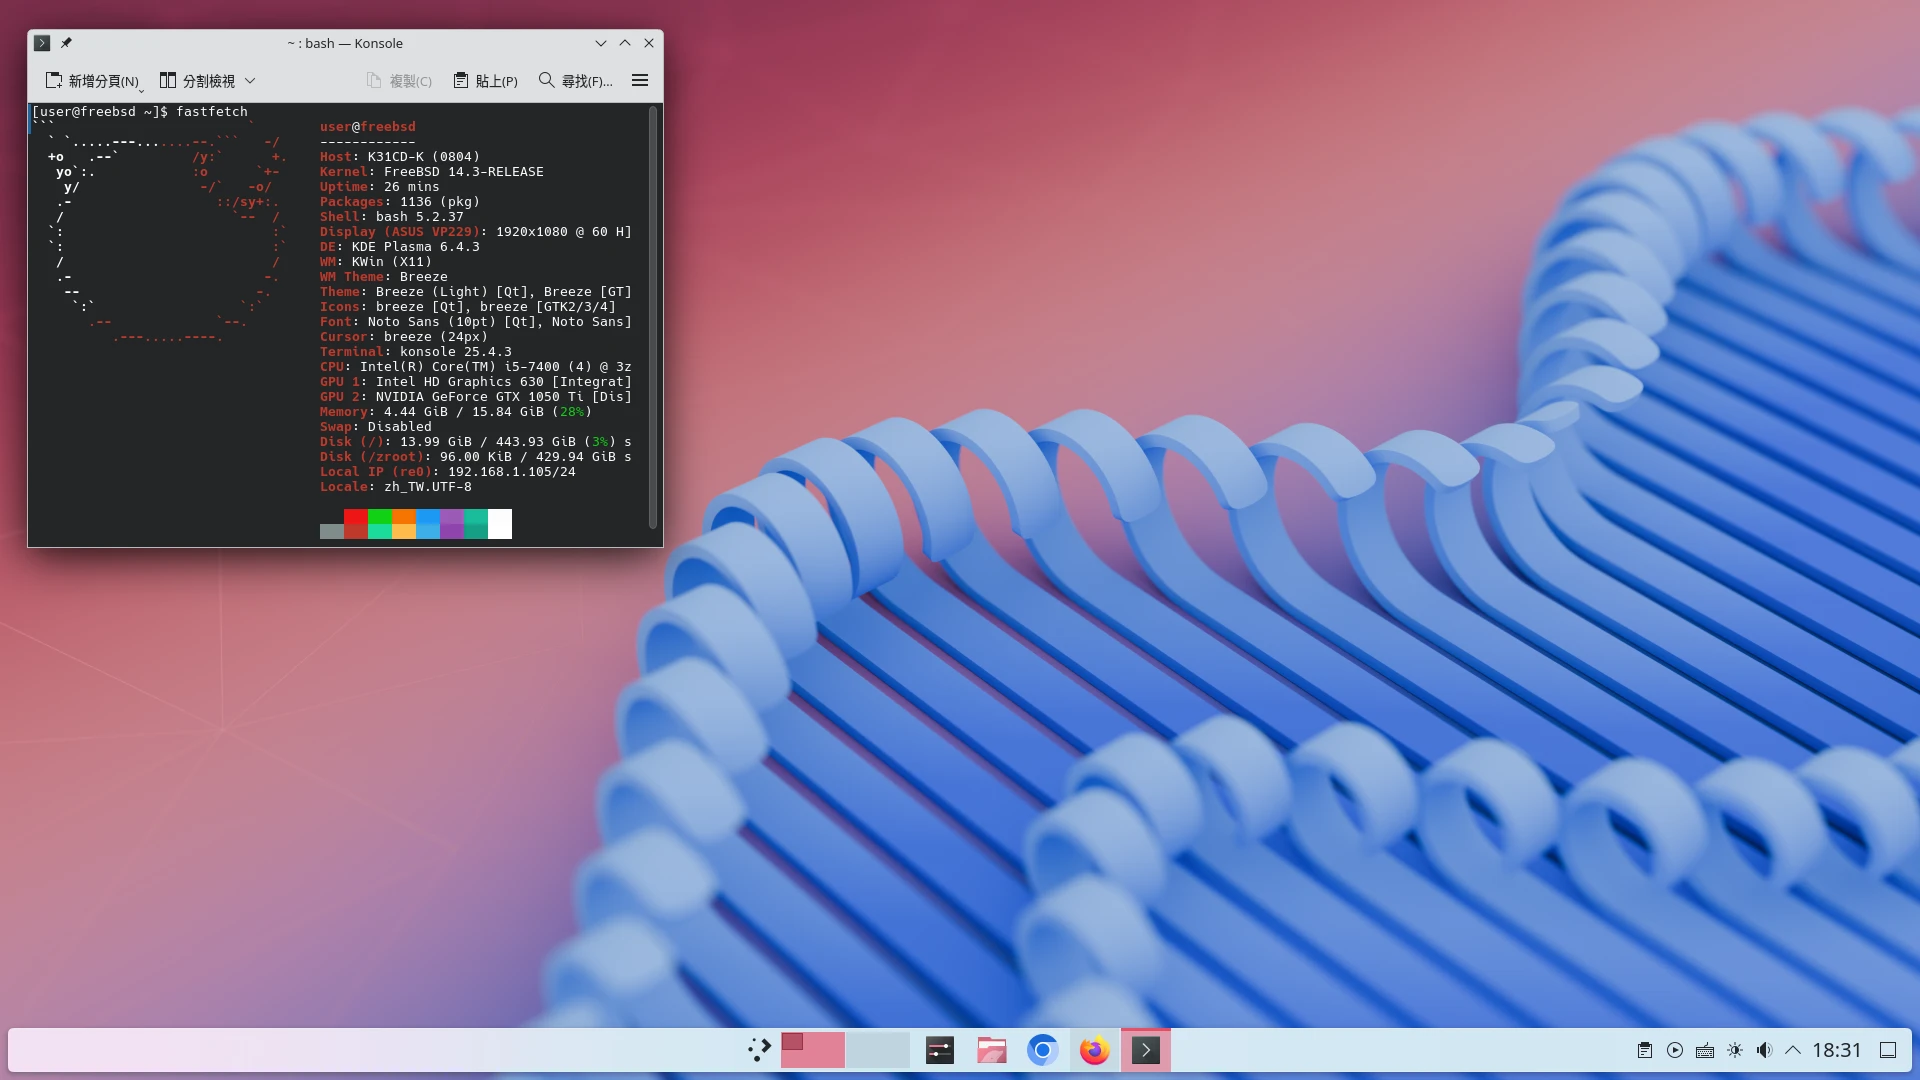Click the 貼上 paste button

point(486,81)
